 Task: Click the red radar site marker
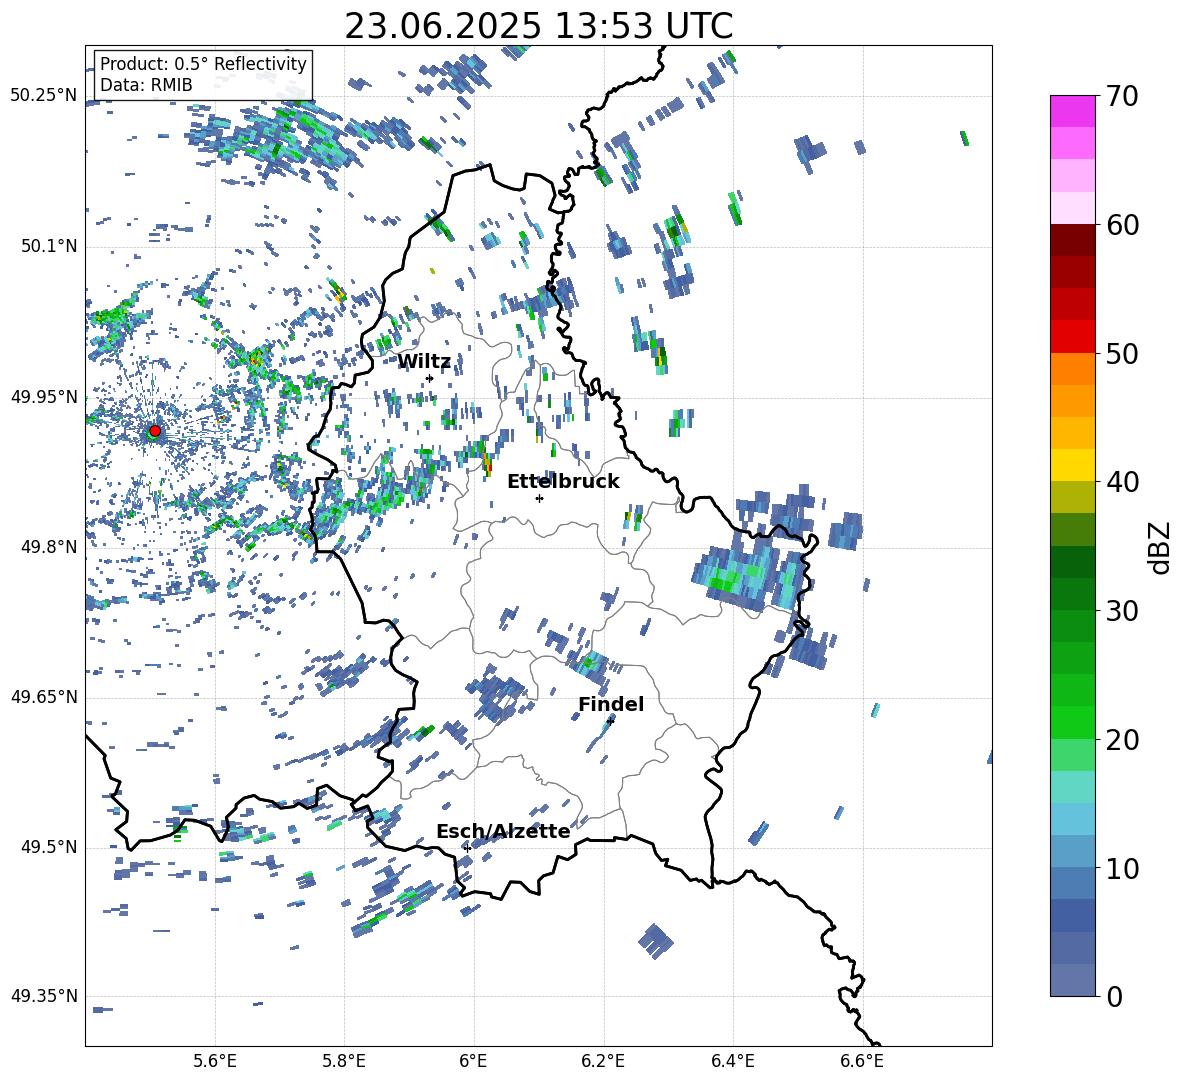155,431
